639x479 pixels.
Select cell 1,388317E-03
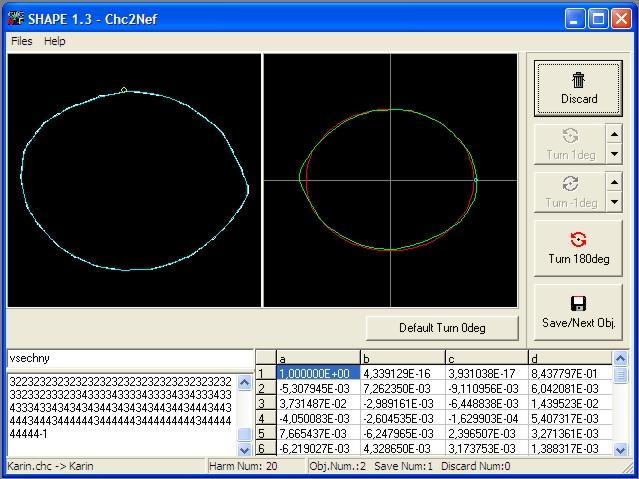click(x=571, y=448)
